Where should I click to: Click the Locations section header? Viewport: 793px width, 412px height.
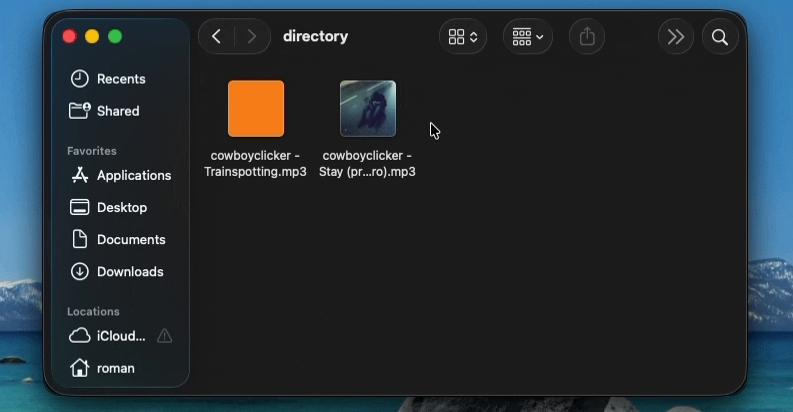93,311
